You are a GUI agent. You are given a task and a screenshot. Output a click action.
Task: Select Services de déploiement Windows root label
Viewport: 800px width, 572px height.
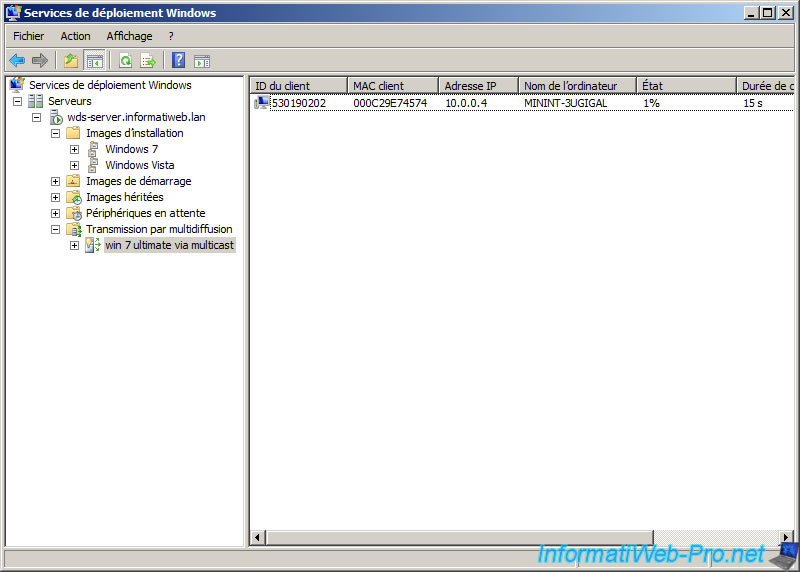point(110,85)
